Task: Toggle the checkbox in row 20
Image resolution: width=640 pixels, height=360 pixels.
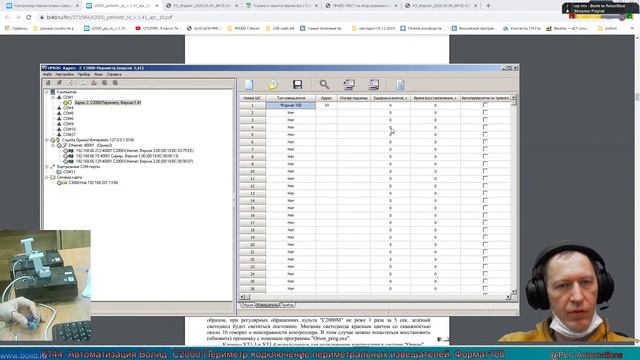Action: coord(485,244)
